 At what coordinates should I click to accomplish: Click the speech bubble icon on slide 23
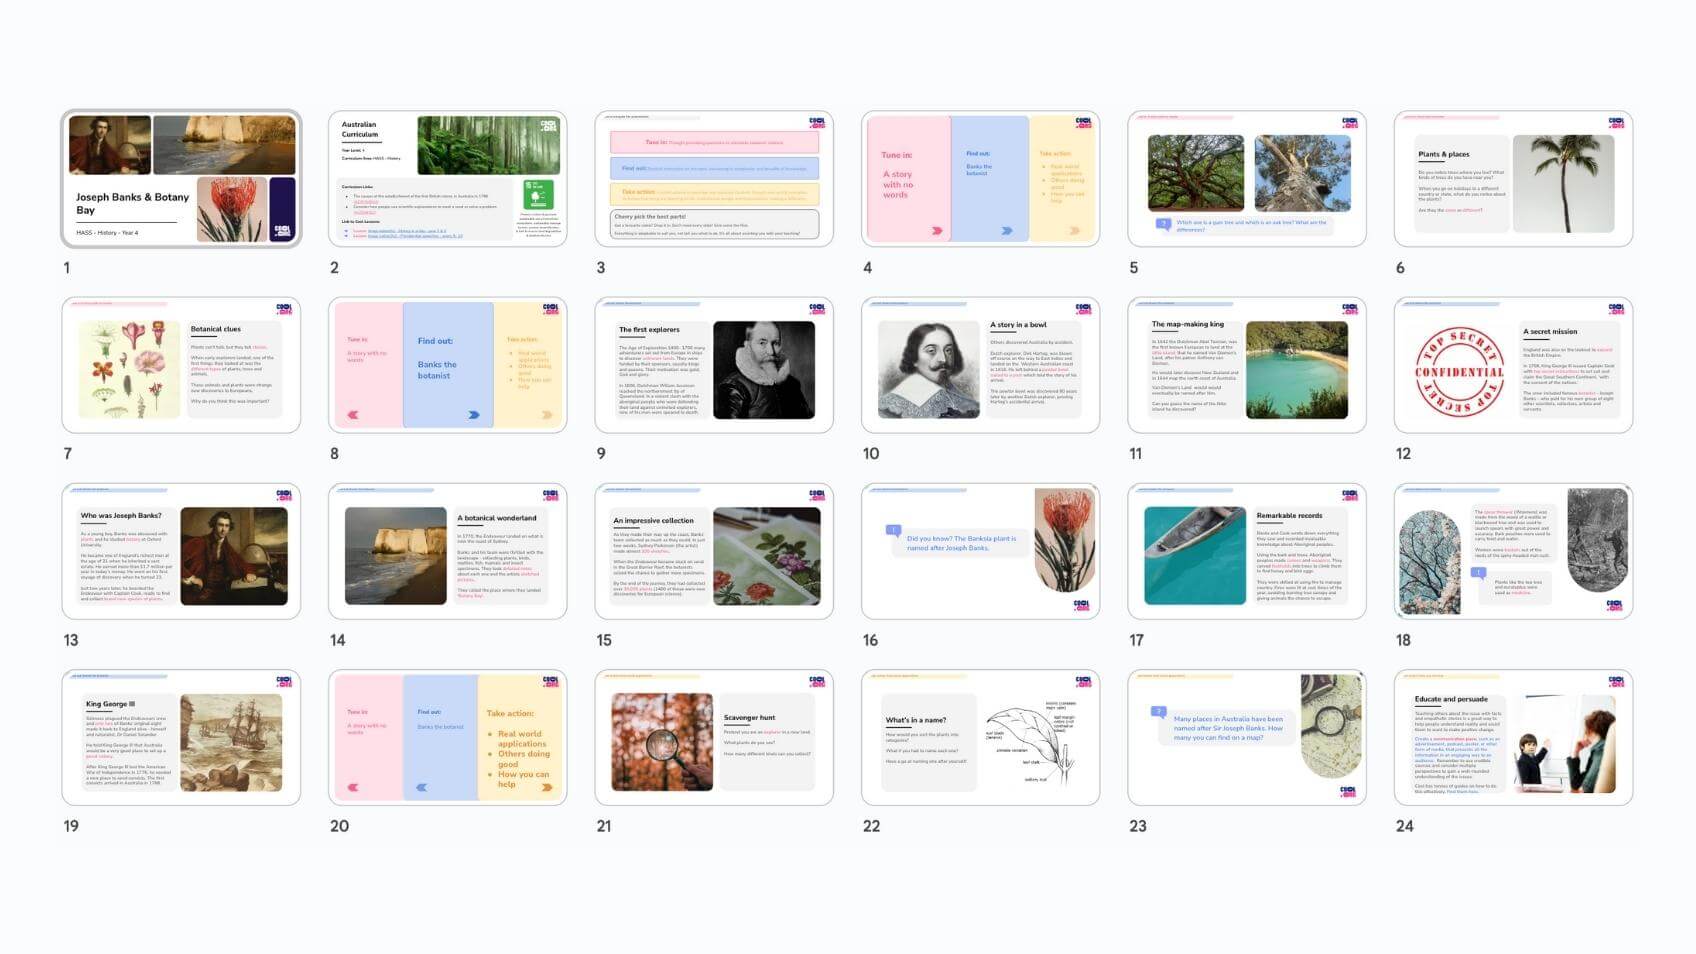1159,712
